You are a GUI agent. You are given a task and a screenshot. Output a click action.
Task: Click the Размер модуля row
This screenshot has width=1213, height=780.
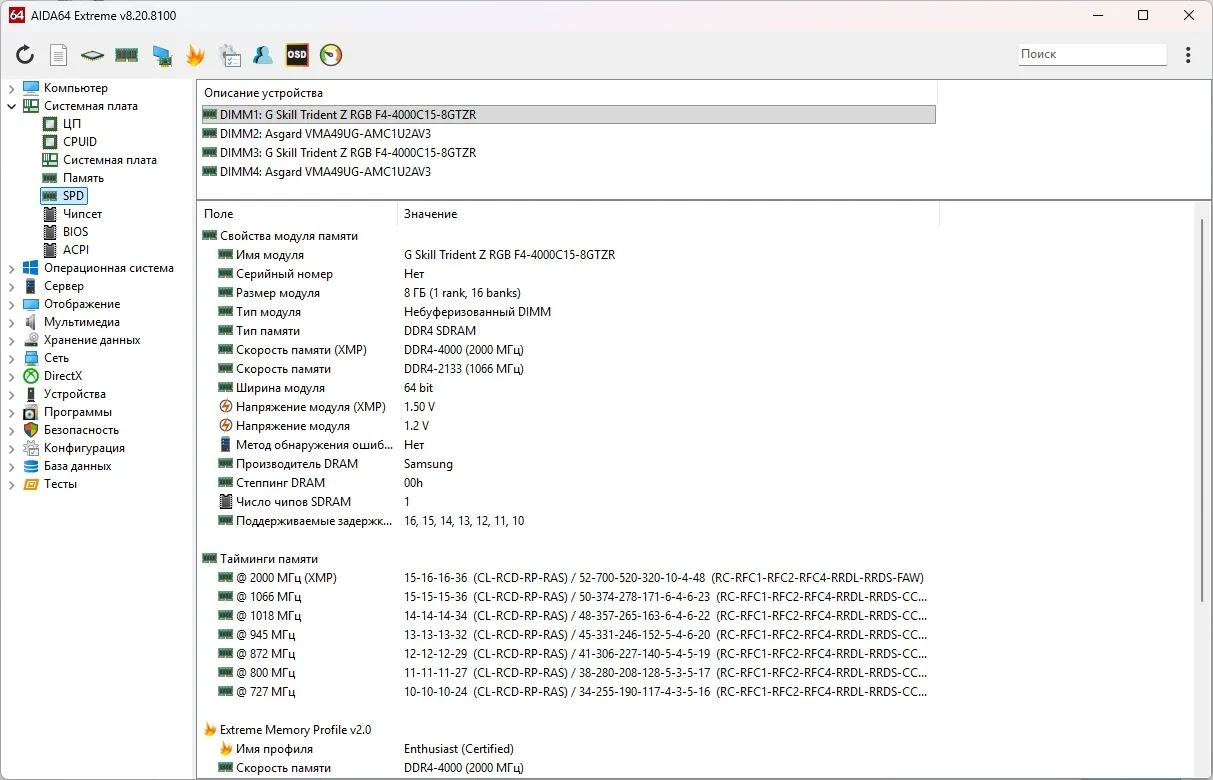568,293
